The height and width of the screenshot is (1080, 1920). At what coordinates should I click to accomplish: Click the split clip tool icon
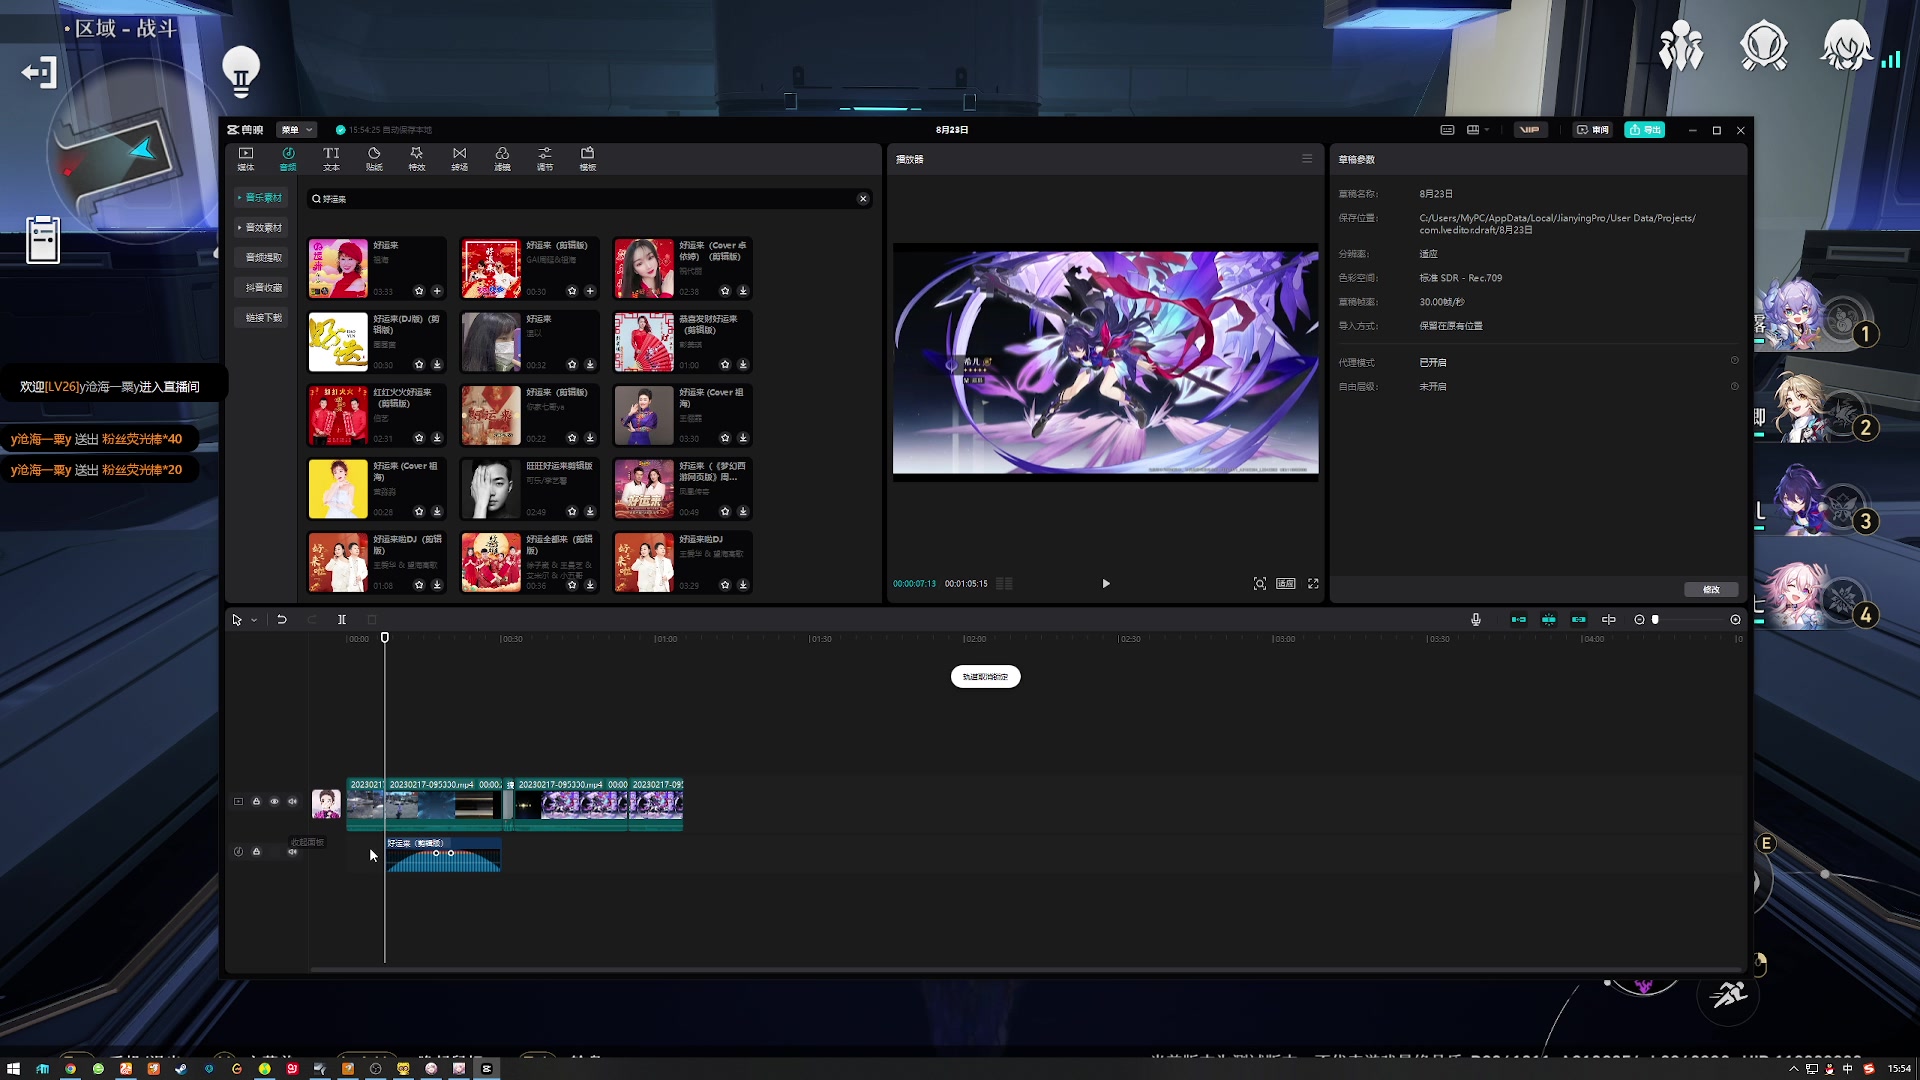pos(342,620)
